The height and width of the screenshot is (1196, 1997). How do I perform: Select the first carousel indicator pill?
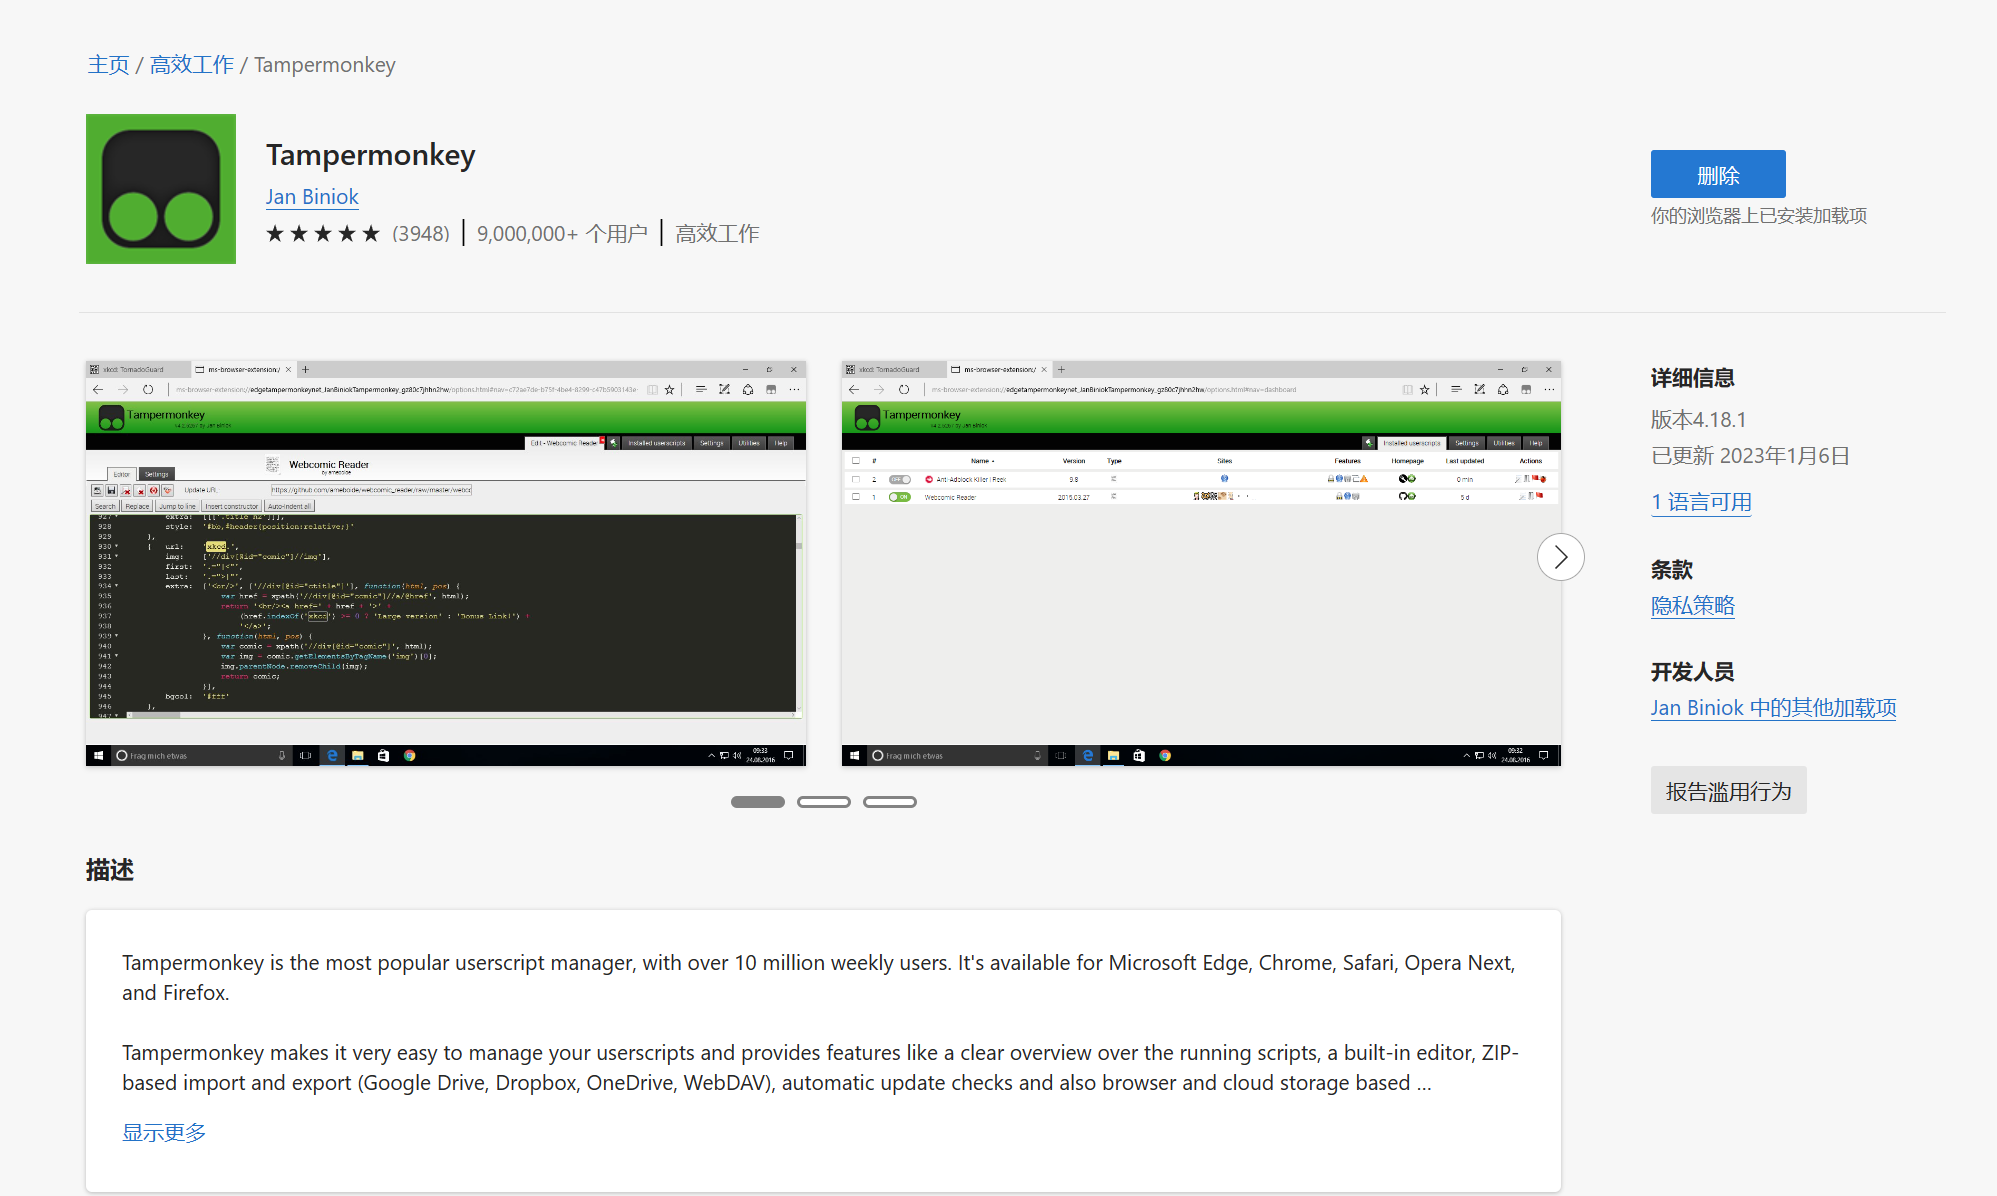click(757, 802)
